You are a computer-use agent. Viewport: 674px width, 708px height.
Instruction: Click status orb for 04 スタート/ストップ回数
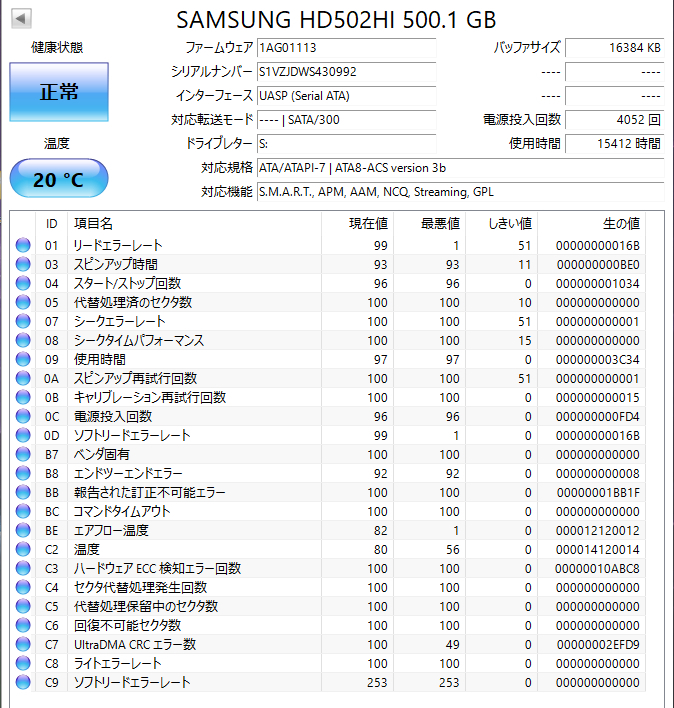coord(23,283)
